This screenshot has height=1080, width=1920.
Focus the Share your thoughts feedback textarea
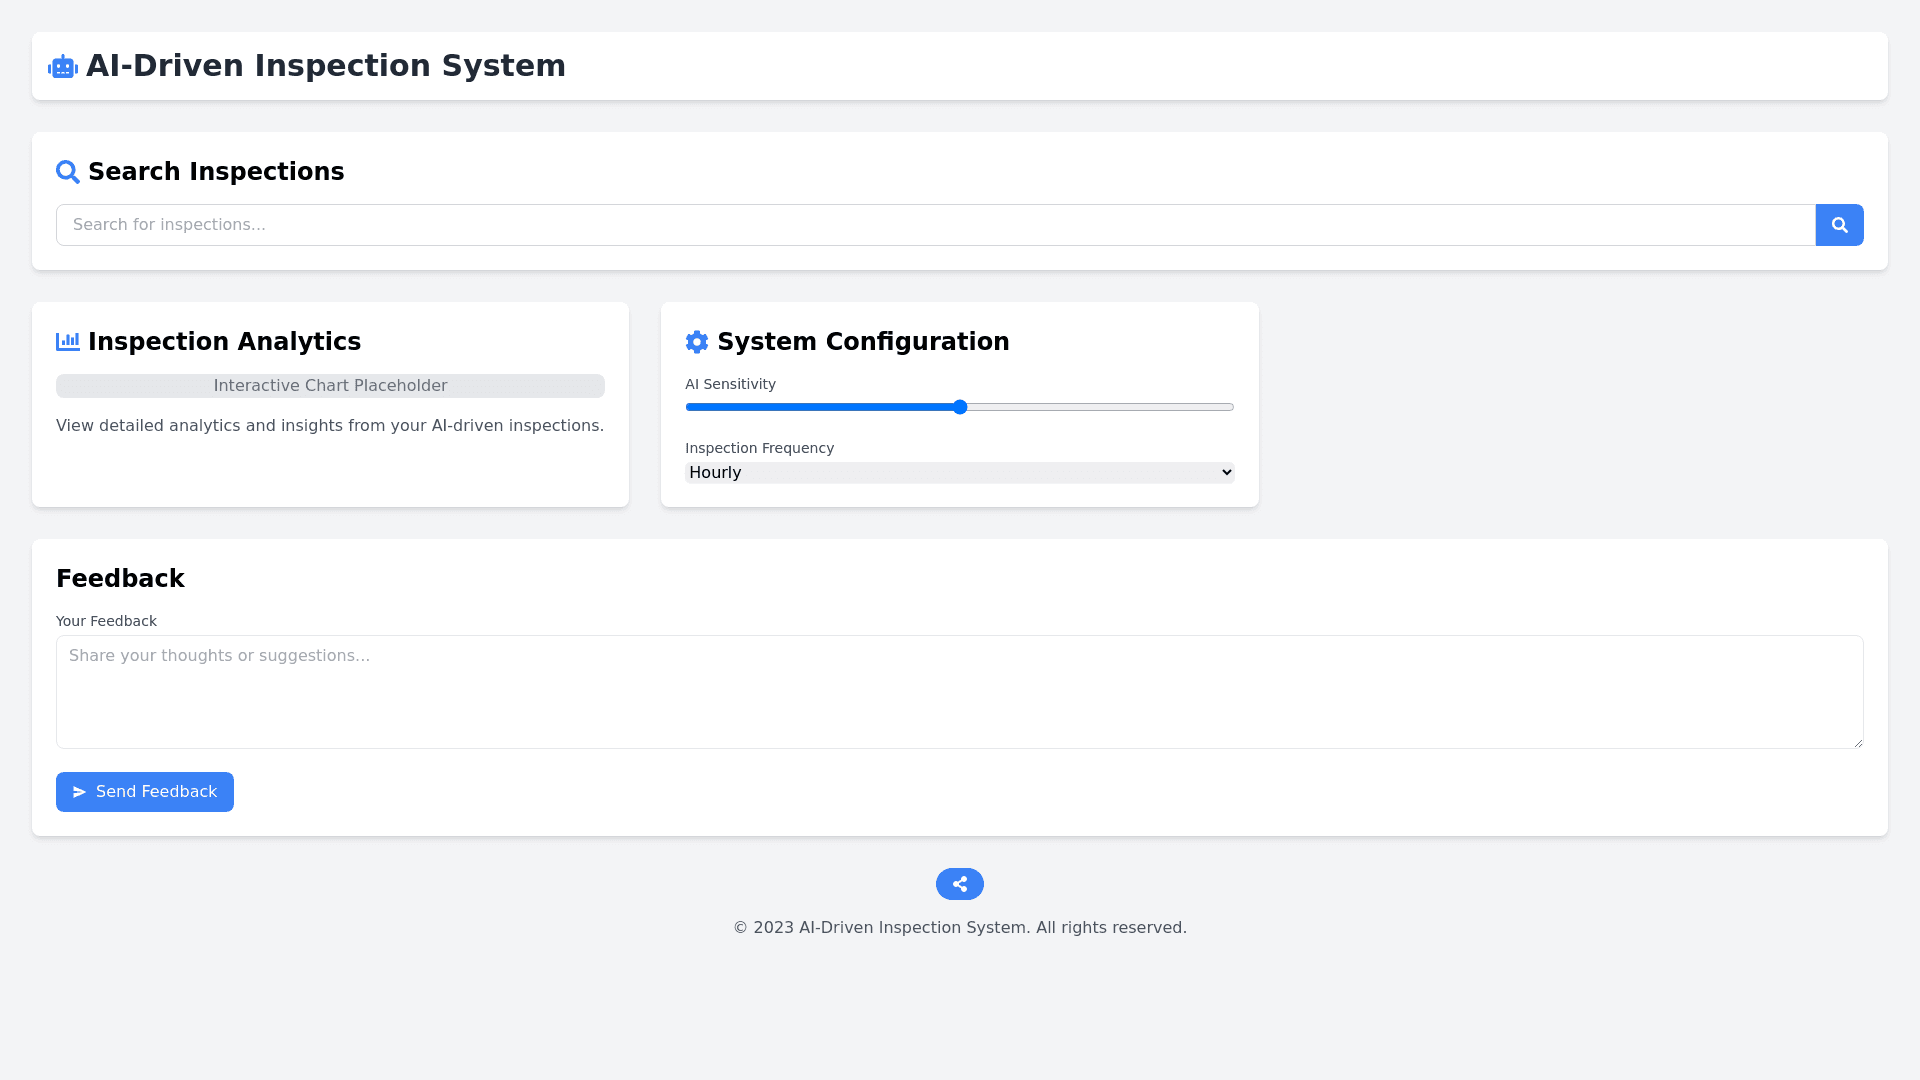(959, 692)
